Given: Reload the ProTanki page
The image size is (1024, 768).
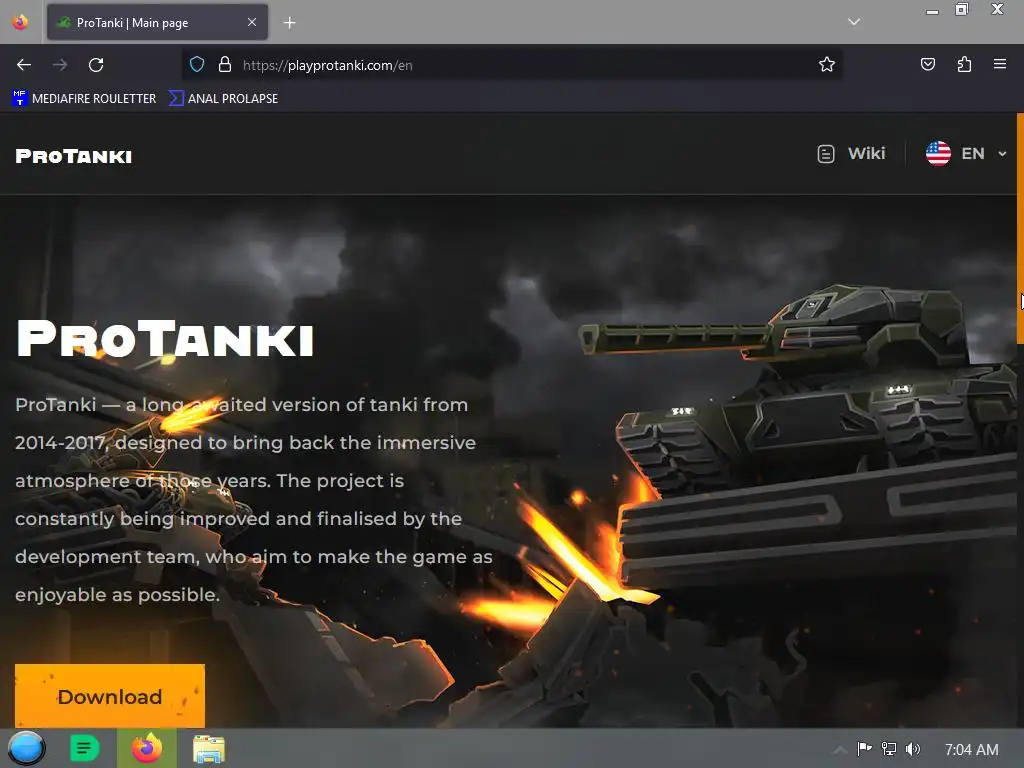Looking at the screenshot, I should point(96,65).
